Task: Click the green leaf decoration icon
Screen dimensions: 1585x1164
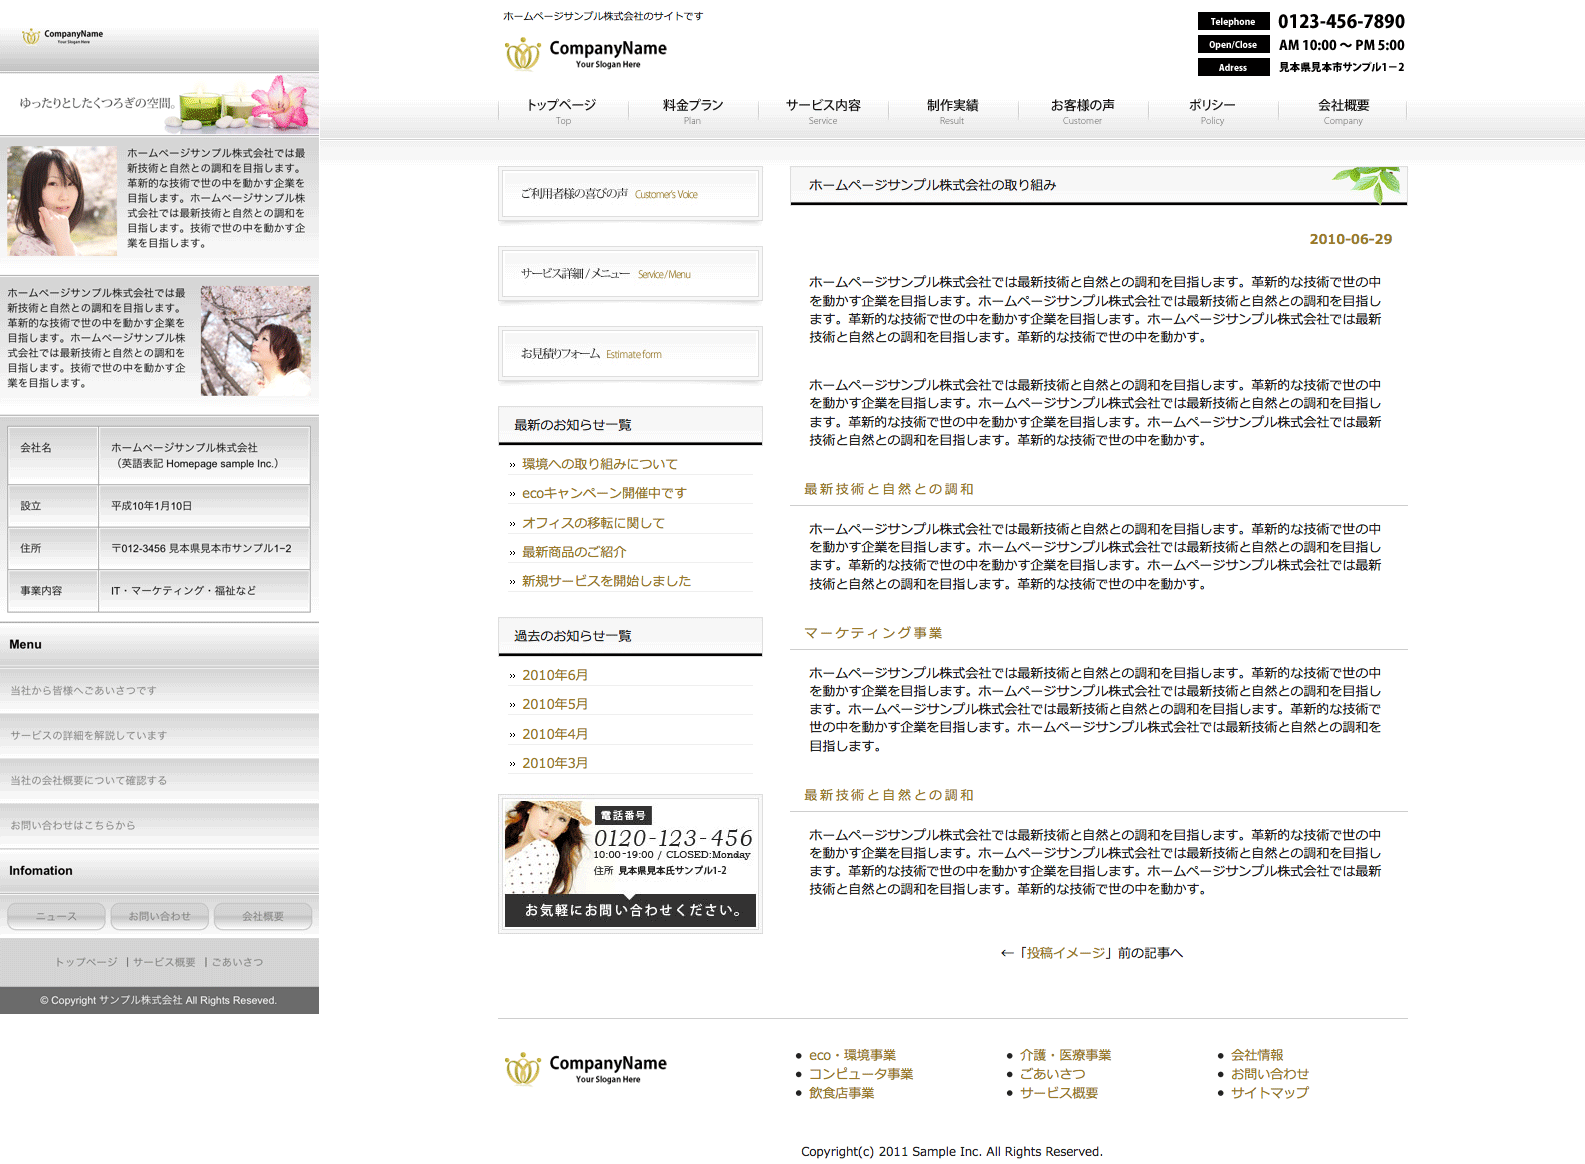Action: click(x=1370, y=182)
